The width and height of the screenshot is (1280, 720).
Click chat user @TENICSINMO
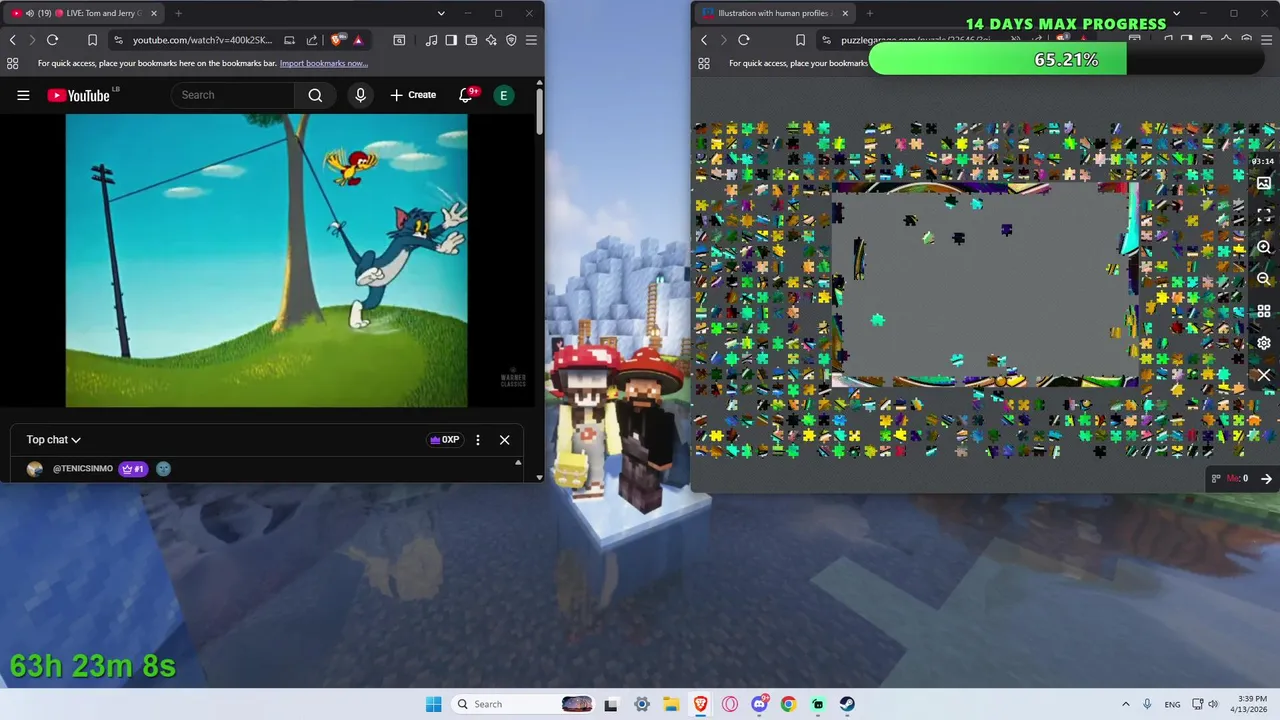[83, 468]
